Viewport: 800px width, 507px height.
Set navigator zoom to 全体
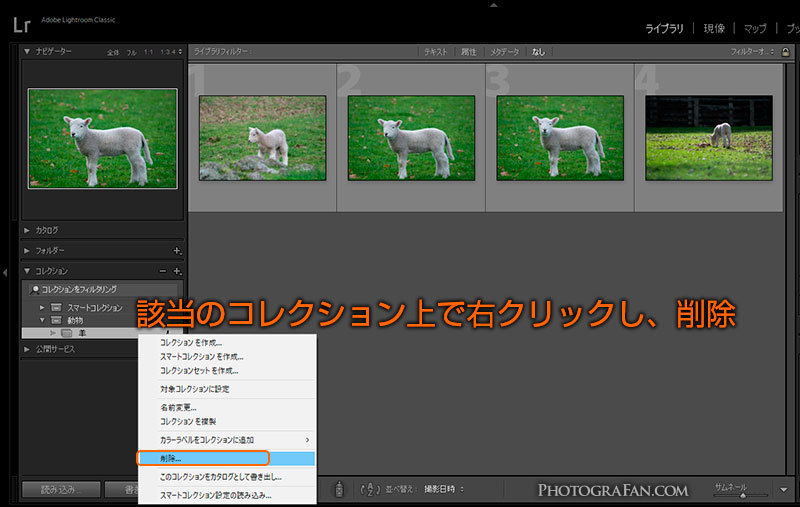pos(113,52)
